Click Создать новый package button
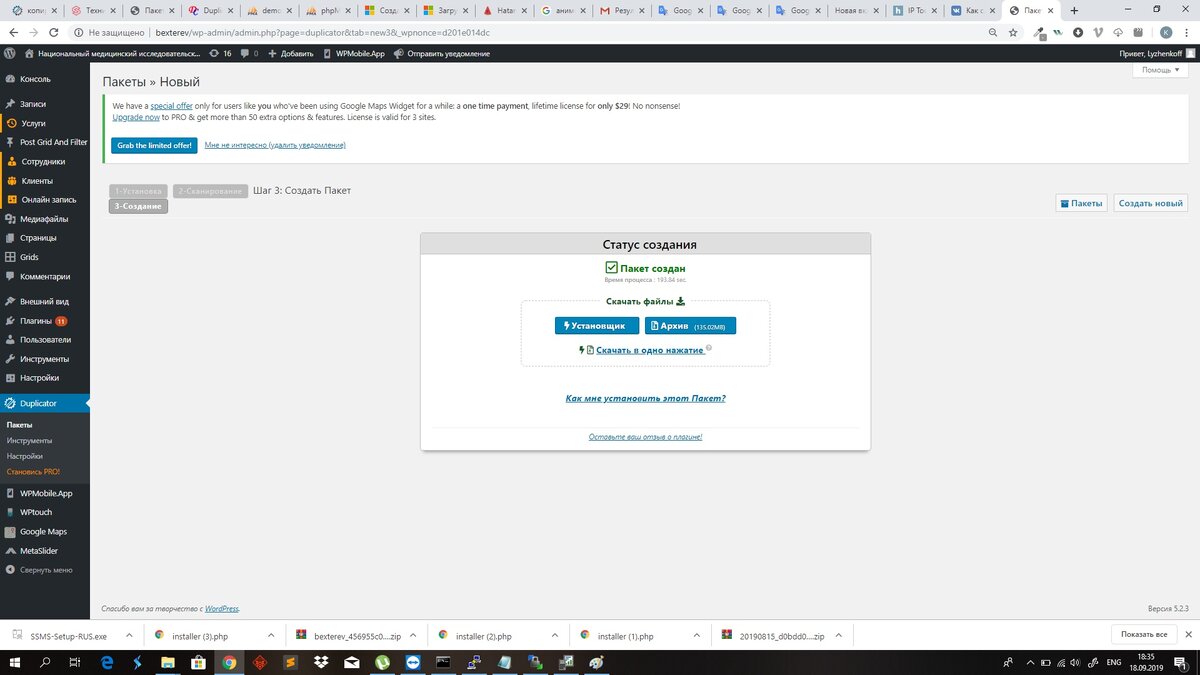 1150,203
